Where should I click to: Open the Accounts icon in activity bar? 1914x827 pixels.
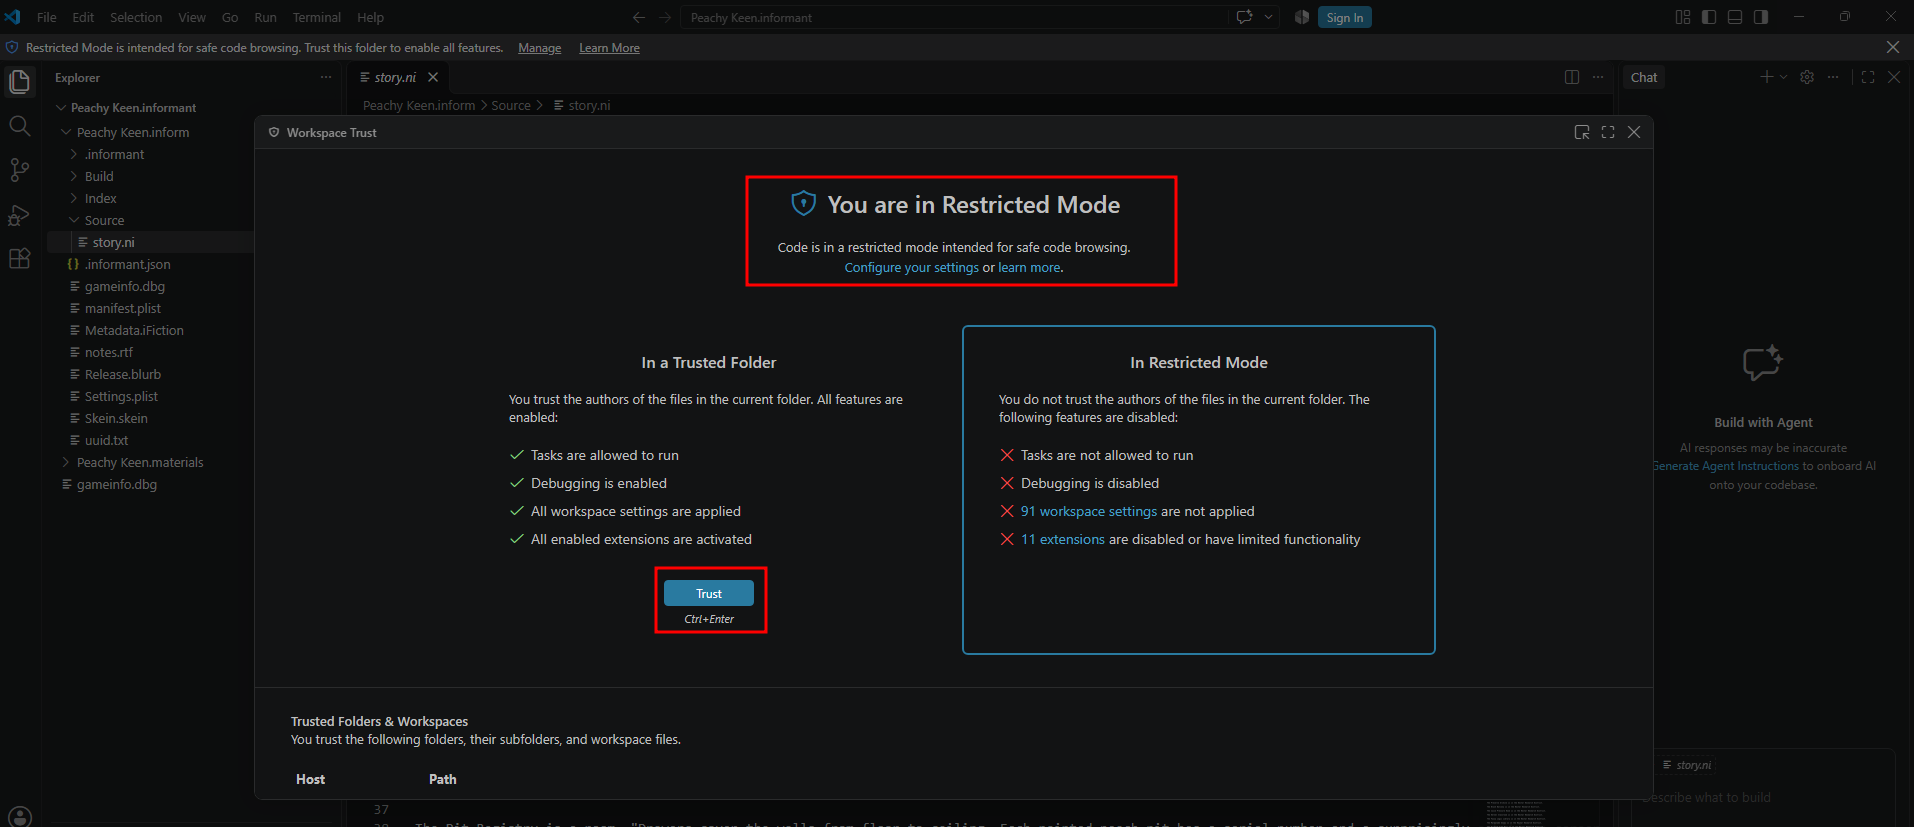[x=20, y=816]
